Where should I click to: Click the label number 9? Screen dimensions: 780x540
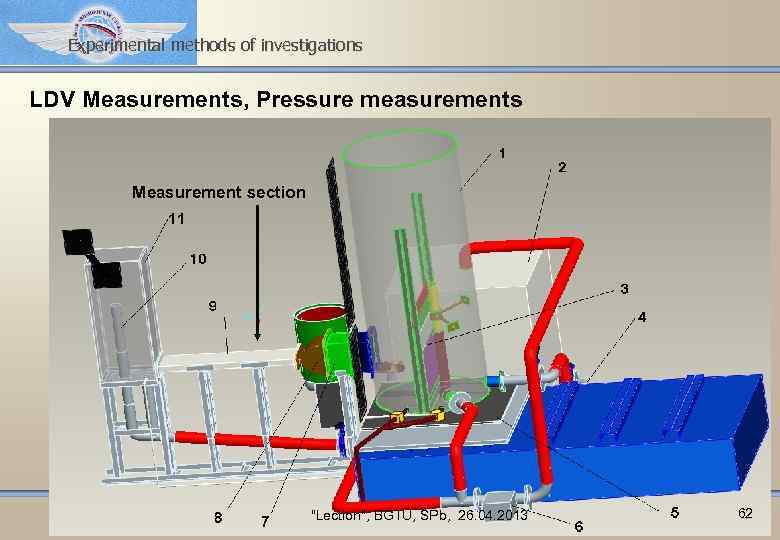(212, 305)
